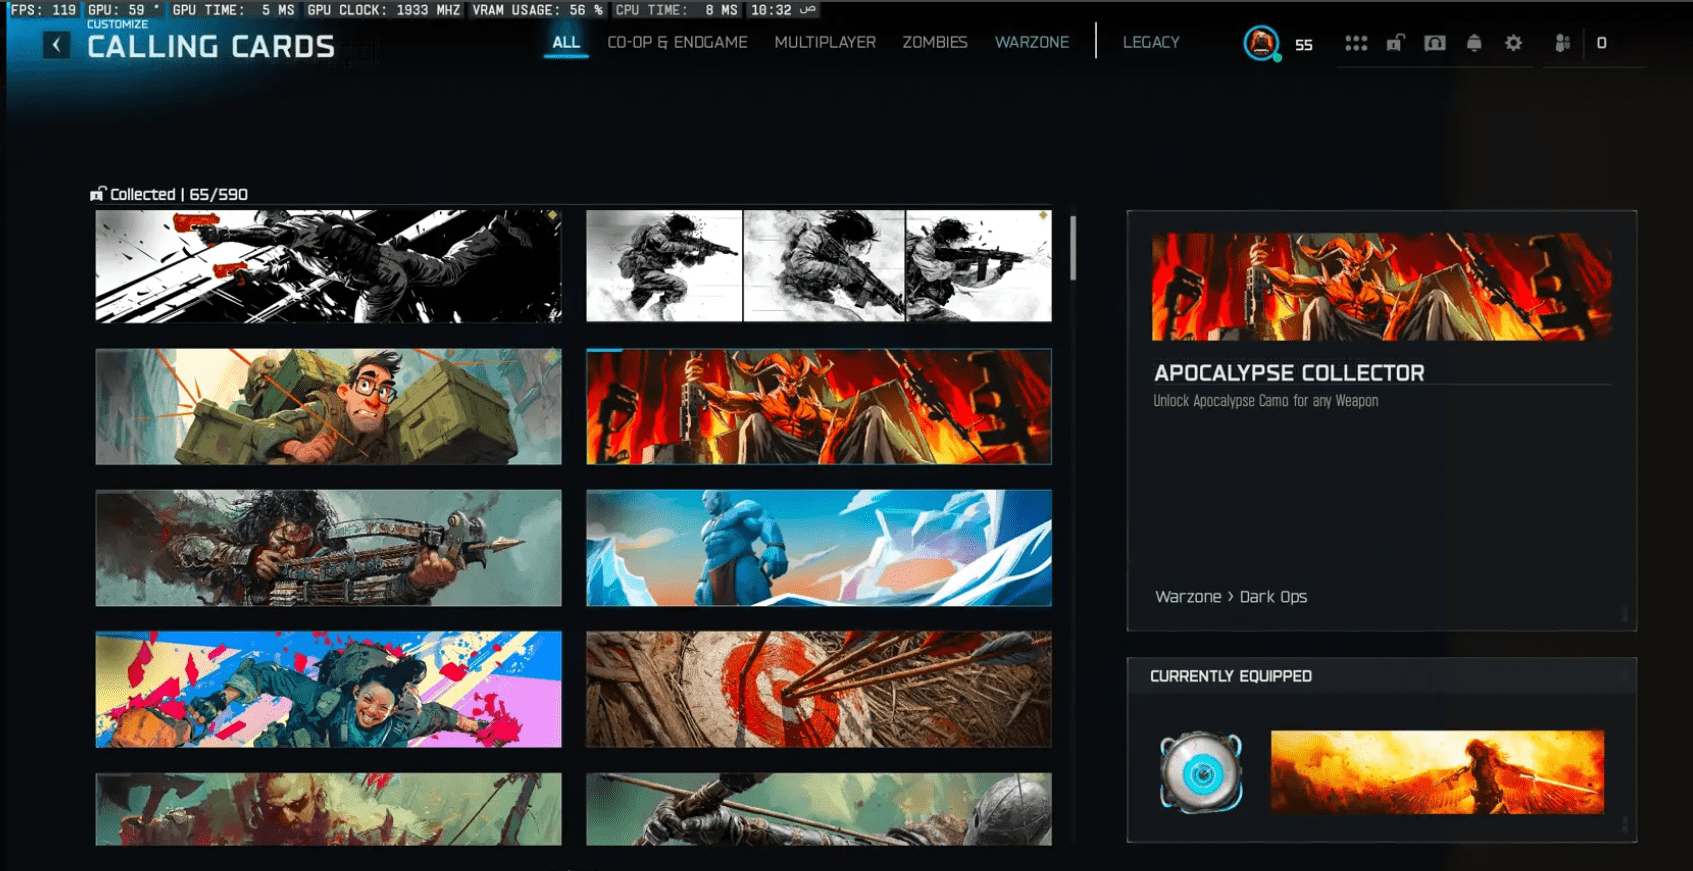
Task: Click the 'CALLING CARDS' page title
Action: point(211,47)
